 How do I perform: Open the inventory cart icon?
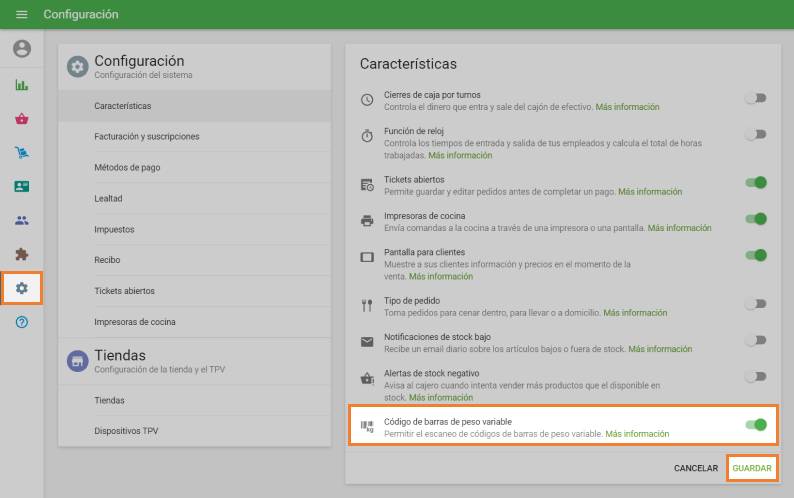(22, 153)
